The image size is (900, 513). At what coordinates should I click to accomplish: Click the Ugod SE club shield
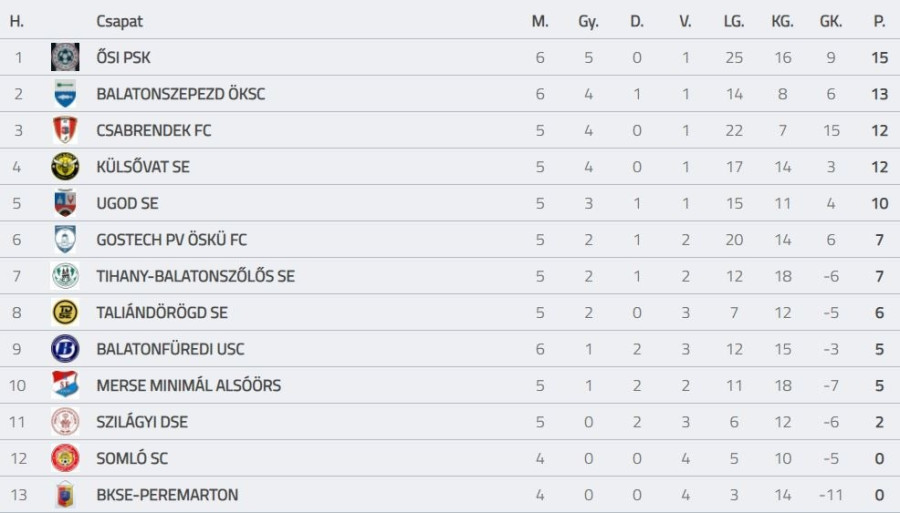(x=65, y=203)
